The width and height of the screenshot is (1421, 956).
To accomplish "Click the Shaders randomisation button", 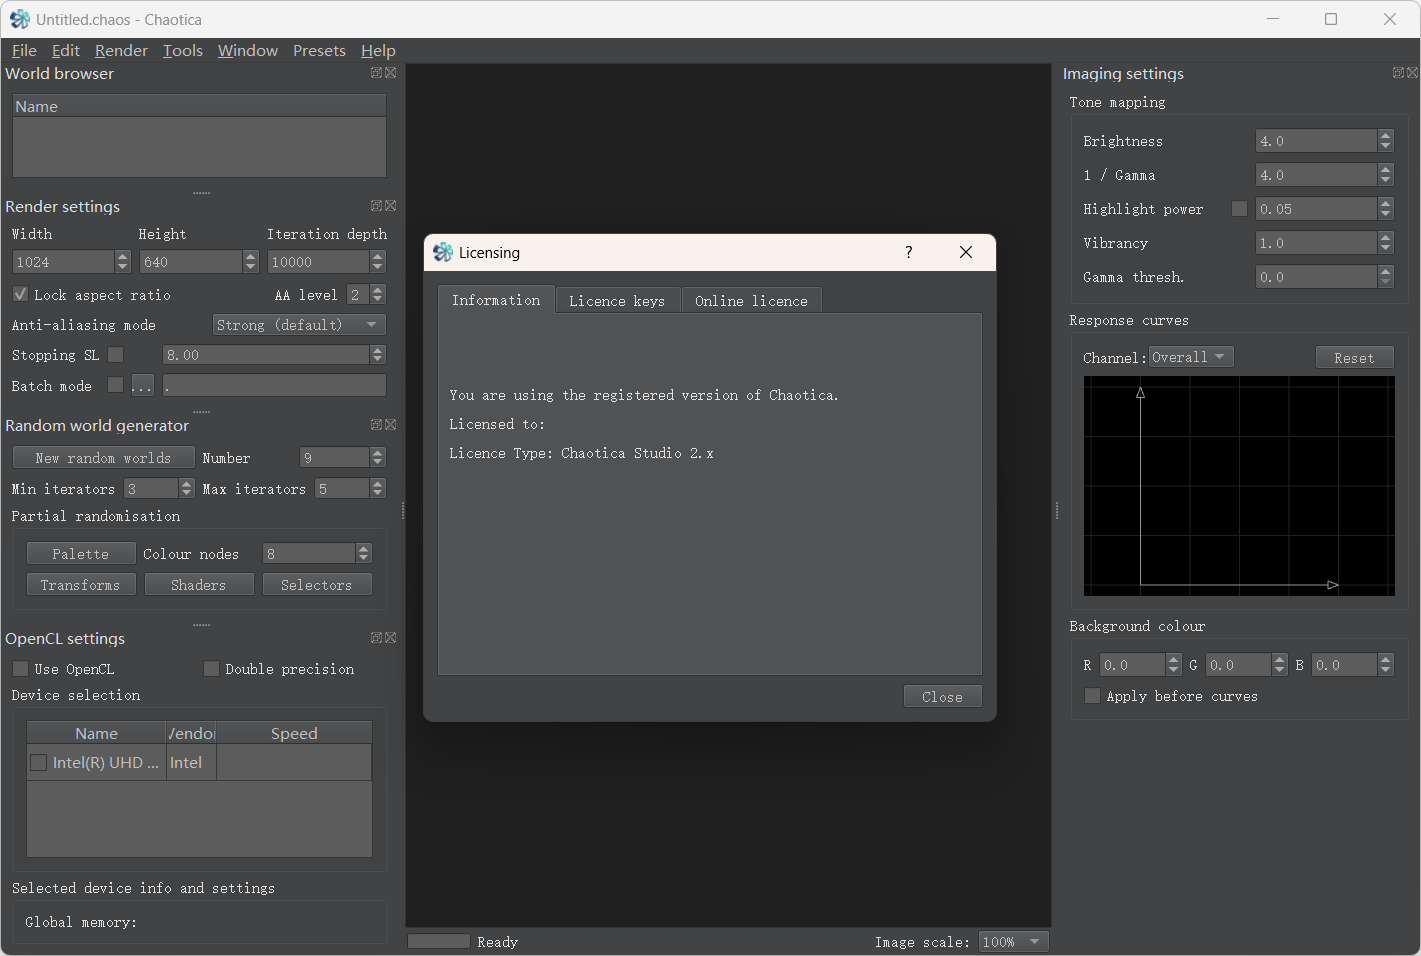I will [199, 585].
